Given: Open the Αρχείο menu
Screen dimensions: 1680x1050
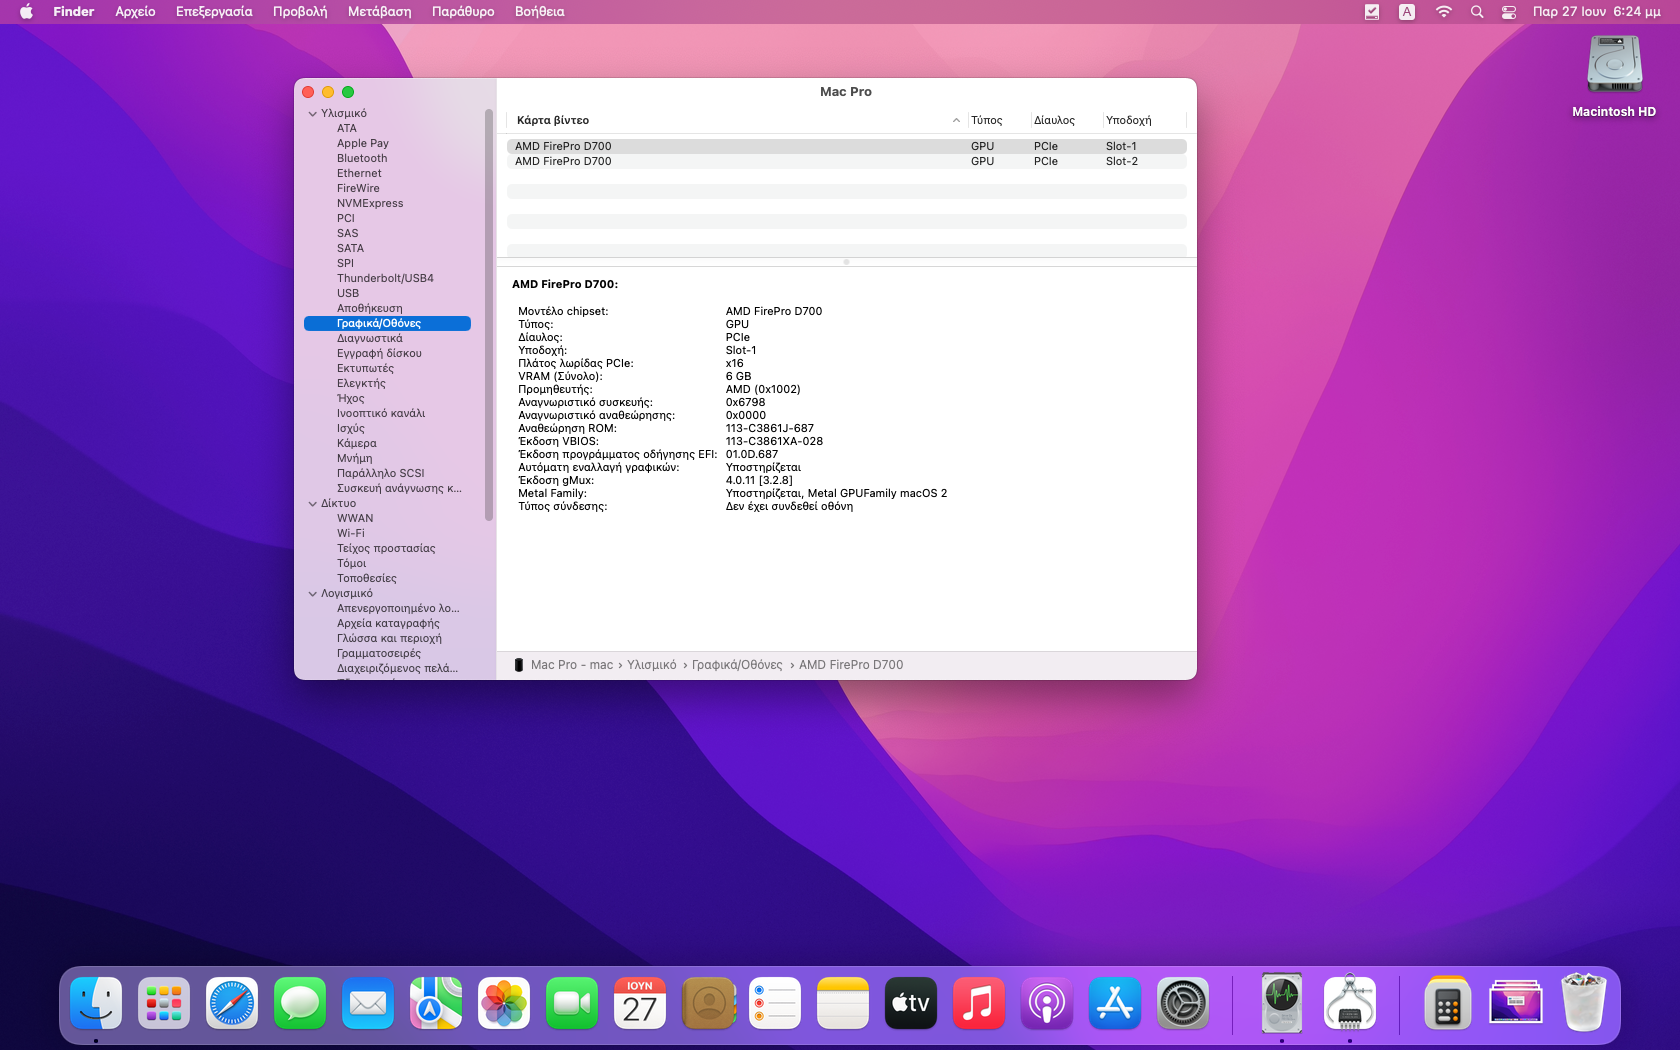Looking at the screenshot, I should pyautogui.click(x=135, y=12).
